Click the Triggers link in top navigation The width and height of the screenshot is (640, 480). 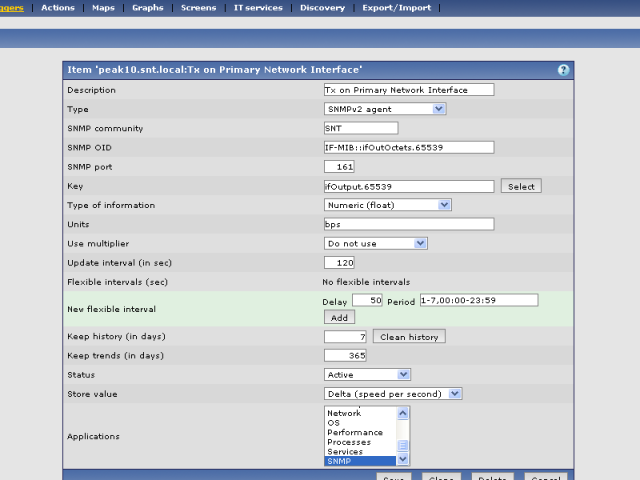tap(11, 8)
